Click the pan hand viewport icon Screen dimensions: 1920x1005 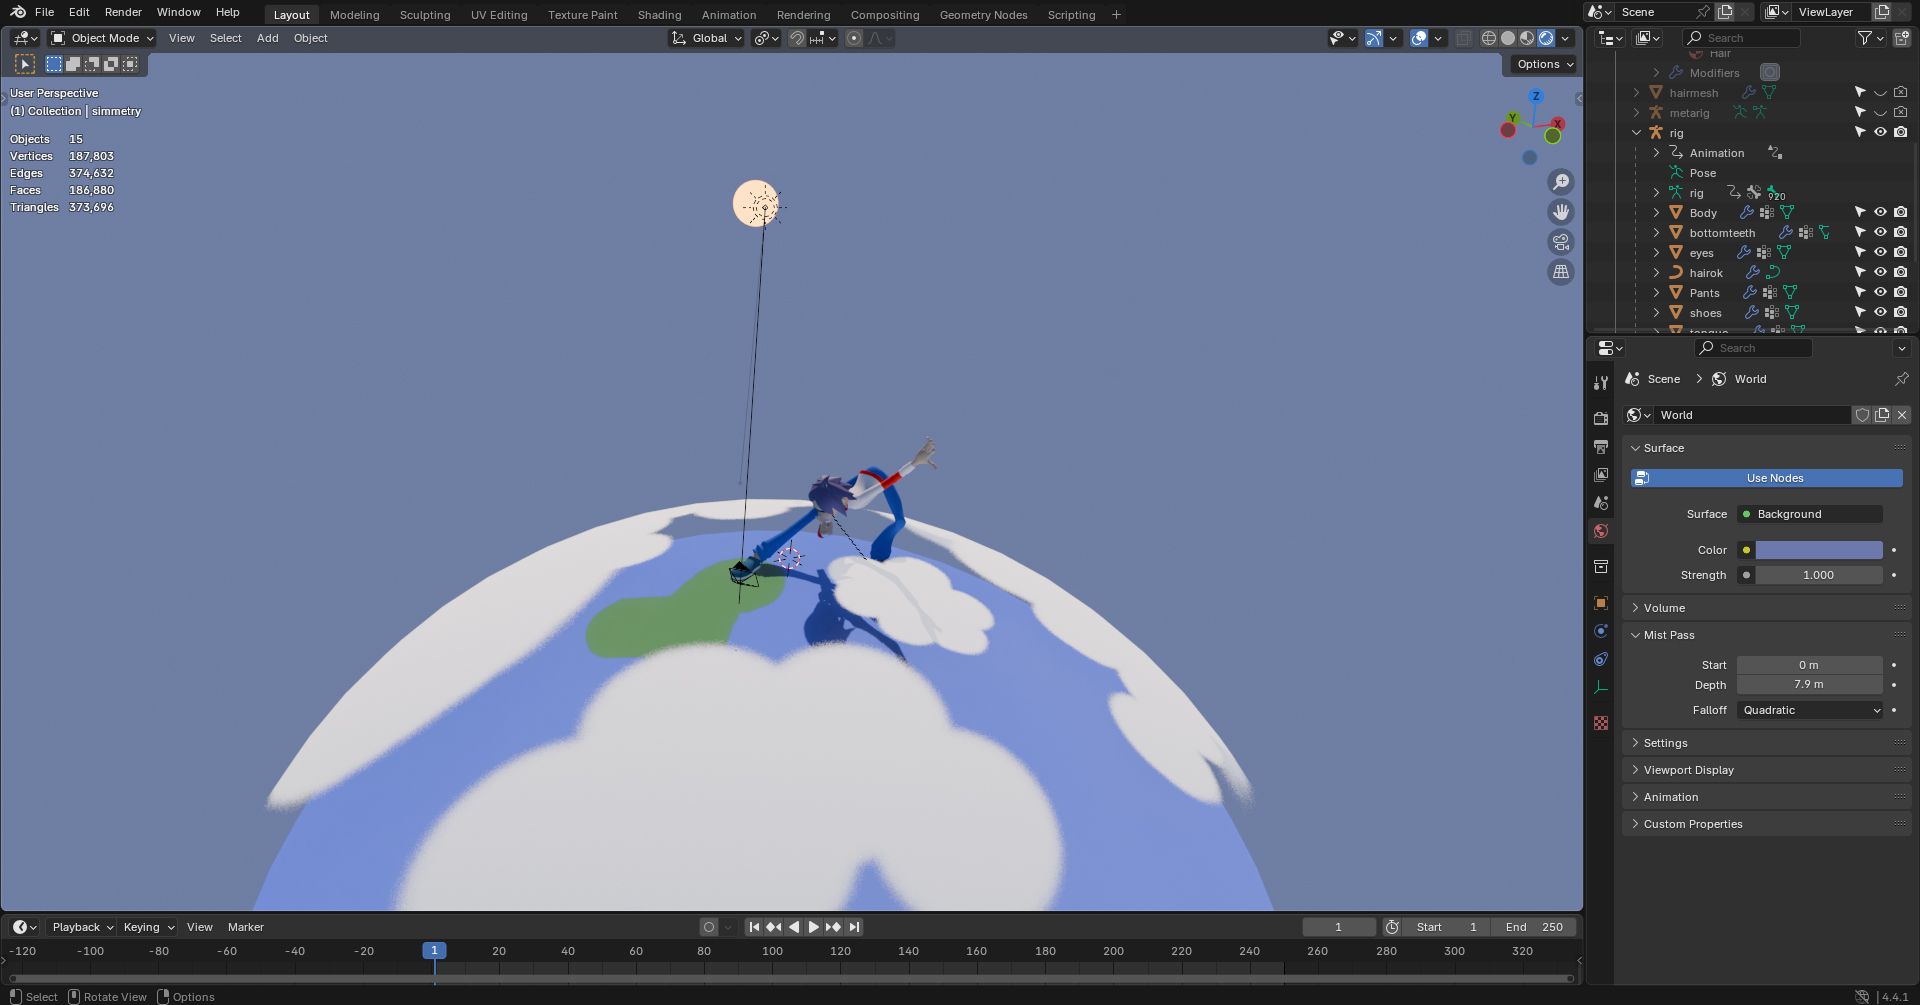coord(1561,212)
